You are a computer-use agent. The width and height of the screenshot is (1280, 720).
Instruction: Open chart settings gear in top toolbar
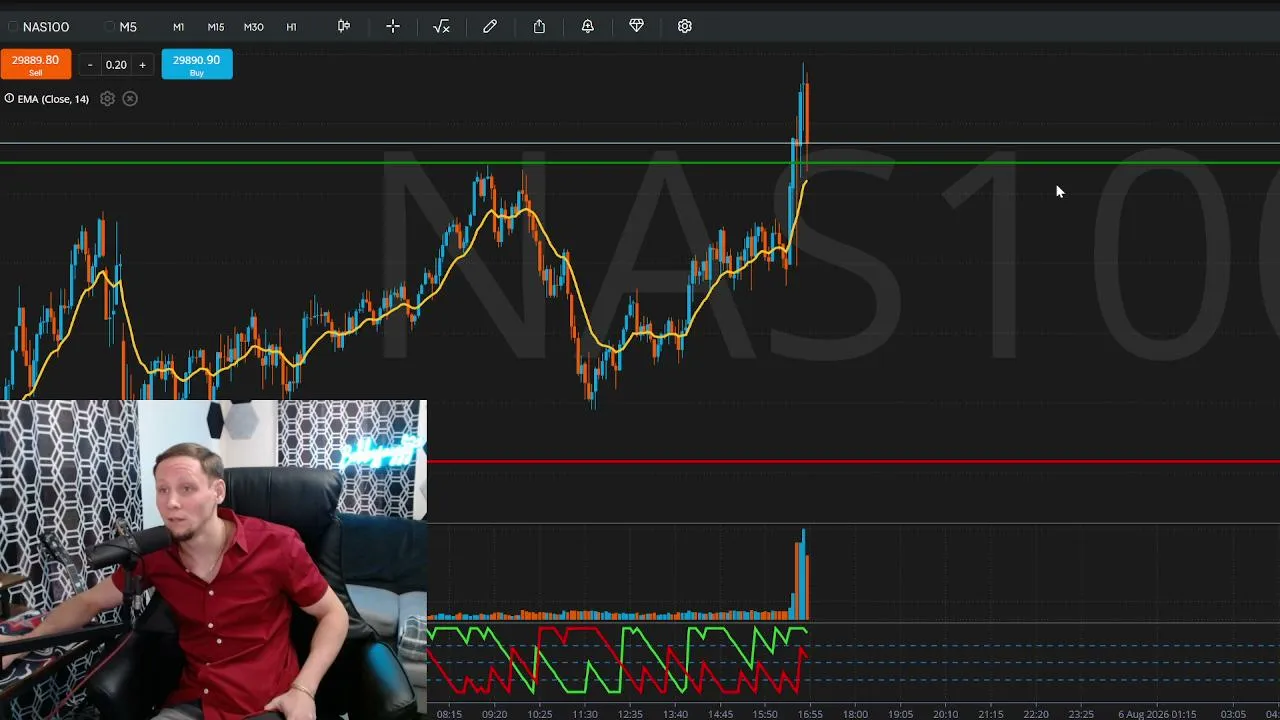(685, 26)
